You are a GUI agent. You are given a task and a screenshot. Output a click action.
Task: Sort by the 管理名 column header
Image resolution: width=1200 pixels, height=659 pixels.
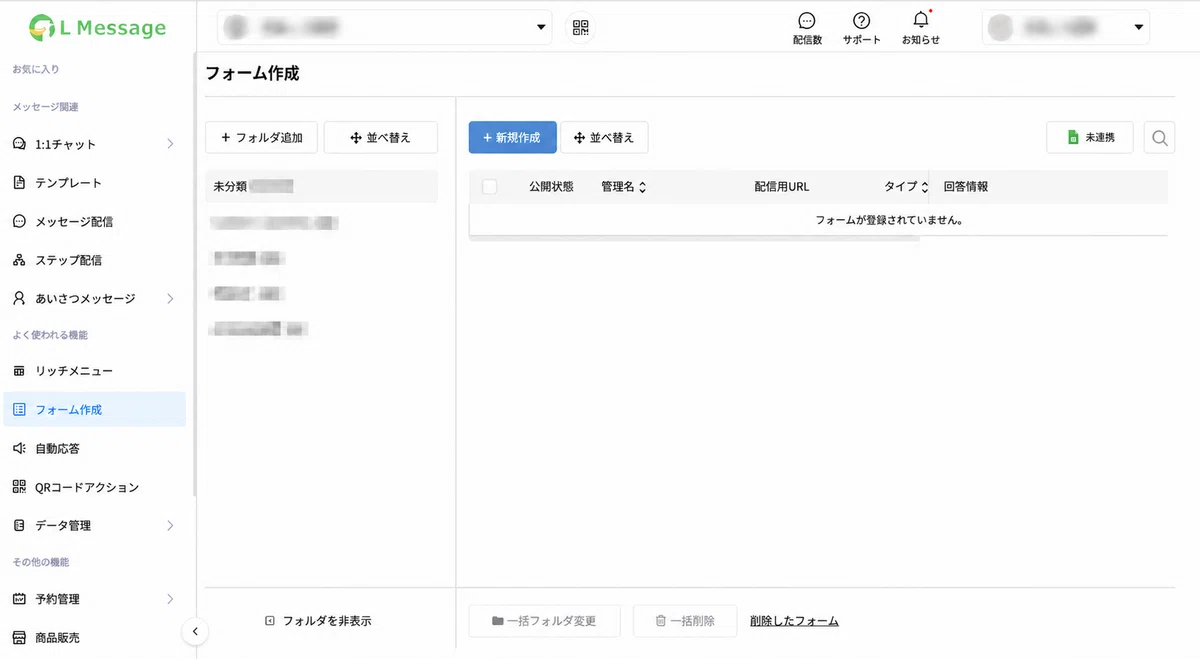(623, 187)
